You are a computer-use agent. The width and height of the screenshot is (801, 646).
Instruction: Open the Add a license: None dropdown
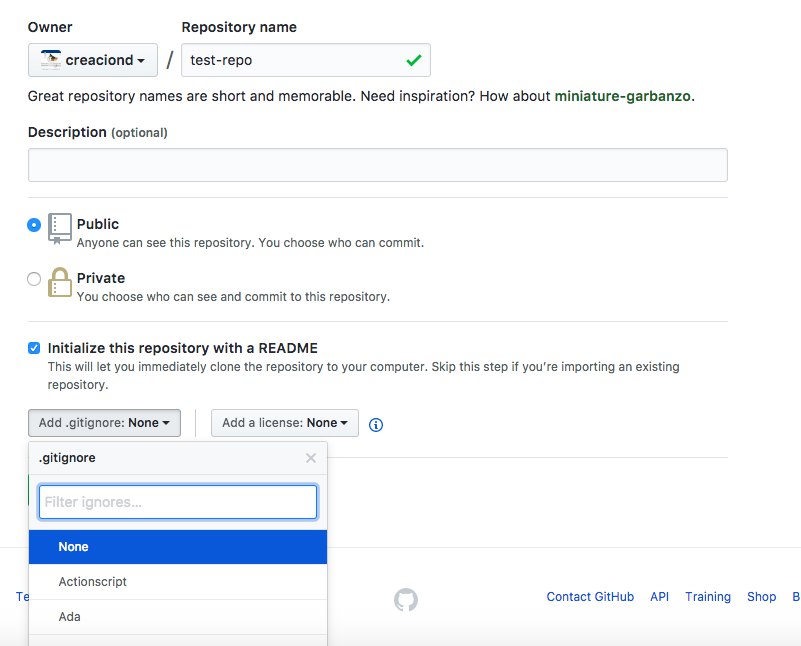[x=285, y=423]
